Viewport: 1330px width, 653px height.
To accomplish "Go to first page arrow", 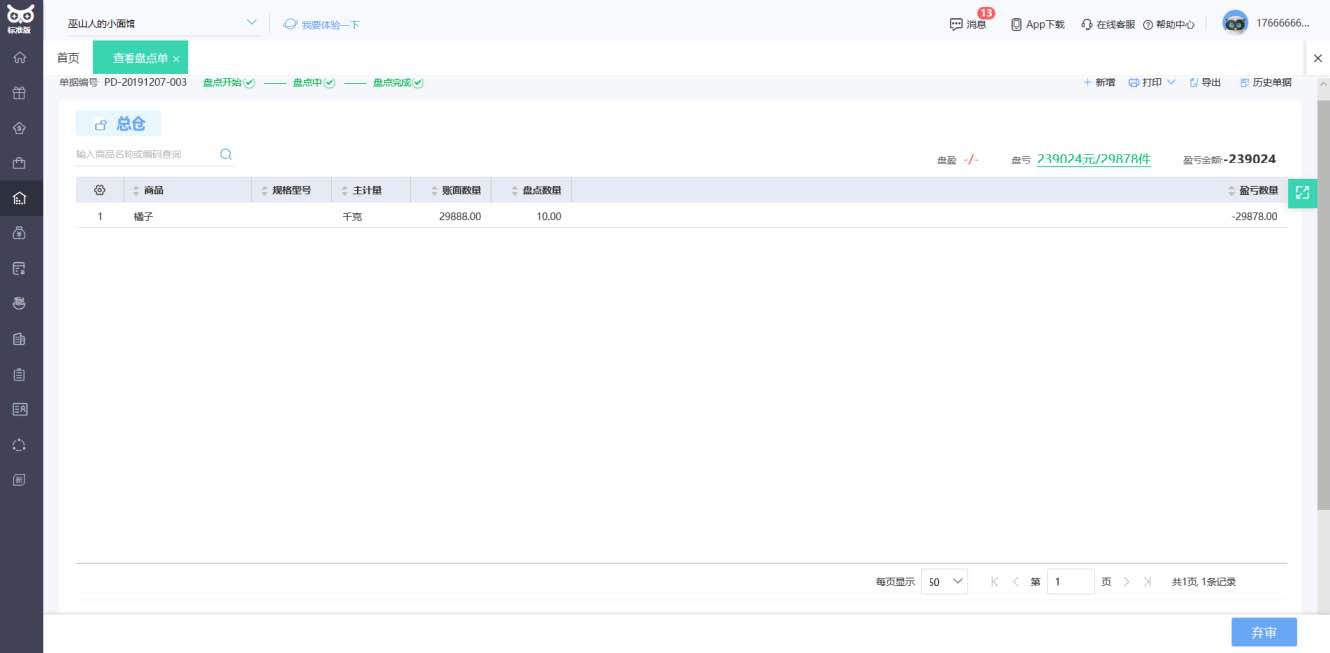I will (995, 581).
